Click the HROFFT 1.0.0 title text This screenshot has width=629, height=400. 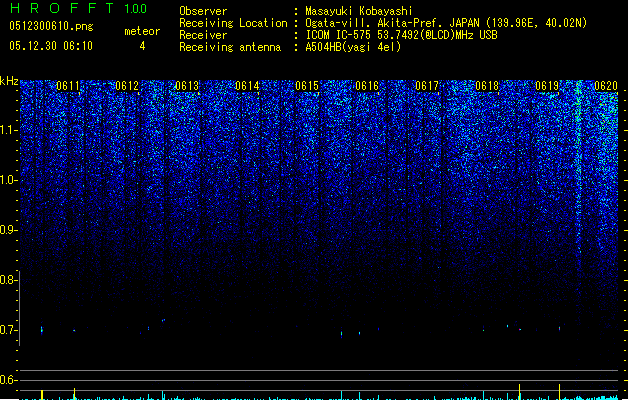coord(78,8)
